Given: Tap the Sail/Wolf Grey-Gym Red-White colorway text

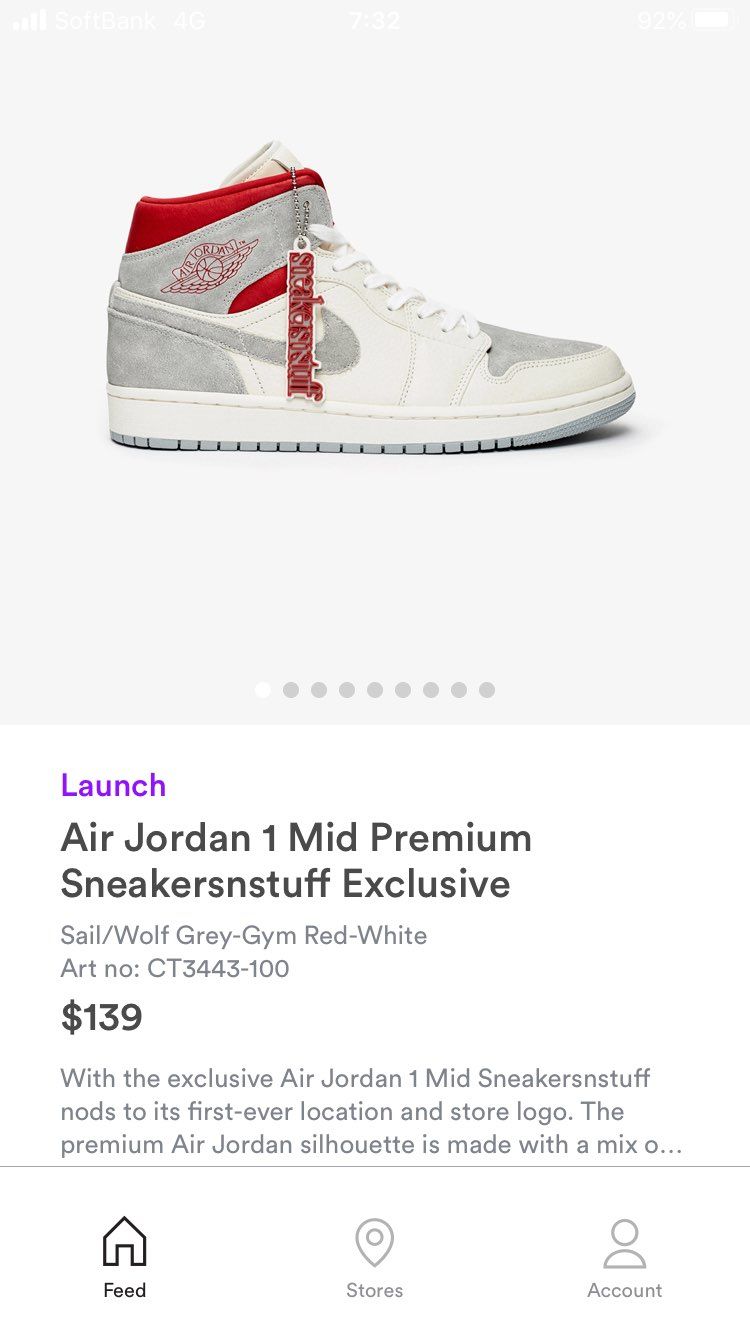Looking at the screenshot, I should (x=244, y=936).
